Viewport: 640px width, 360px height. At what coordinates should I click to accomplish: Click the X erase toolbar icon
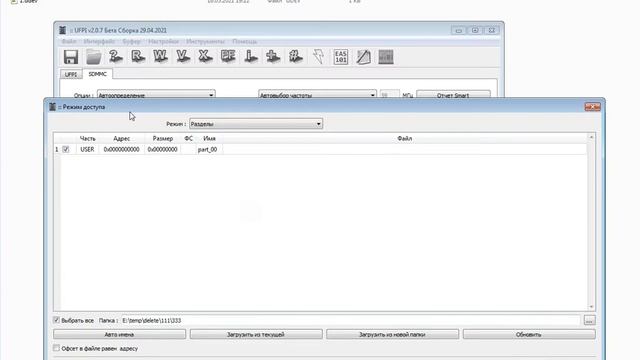(205, 57)
